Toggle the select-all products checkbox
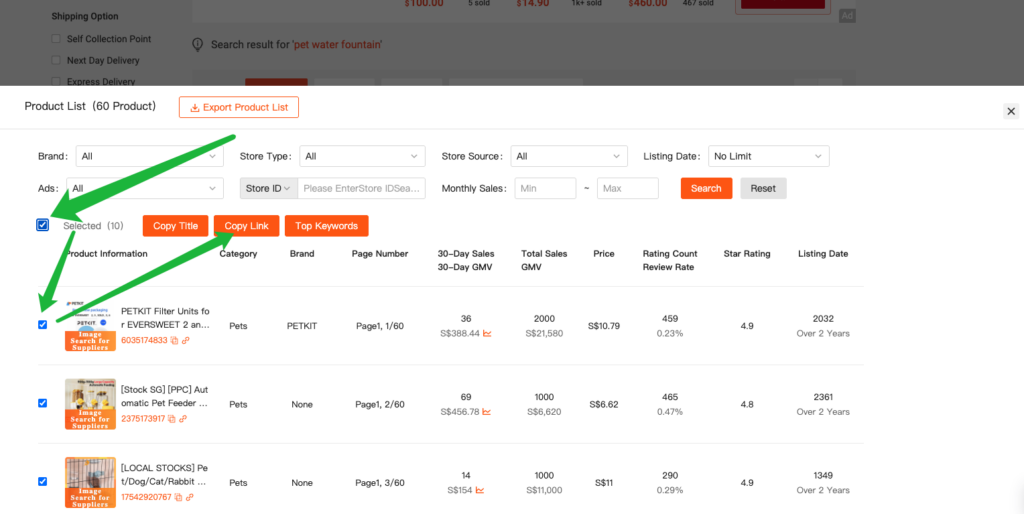 (x=42, y=225)
